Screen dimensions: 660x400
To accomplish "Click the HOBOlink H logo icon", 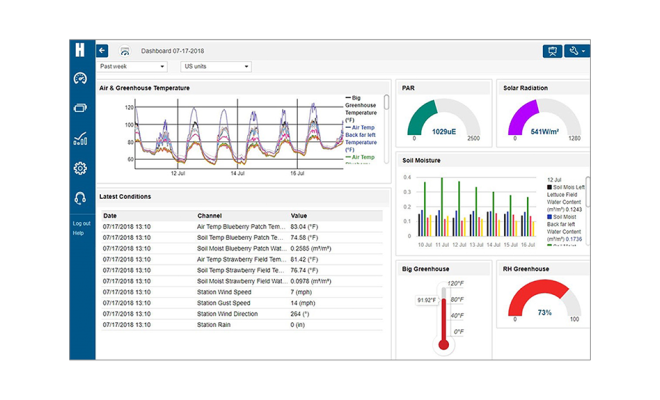I will click(80, 50).
